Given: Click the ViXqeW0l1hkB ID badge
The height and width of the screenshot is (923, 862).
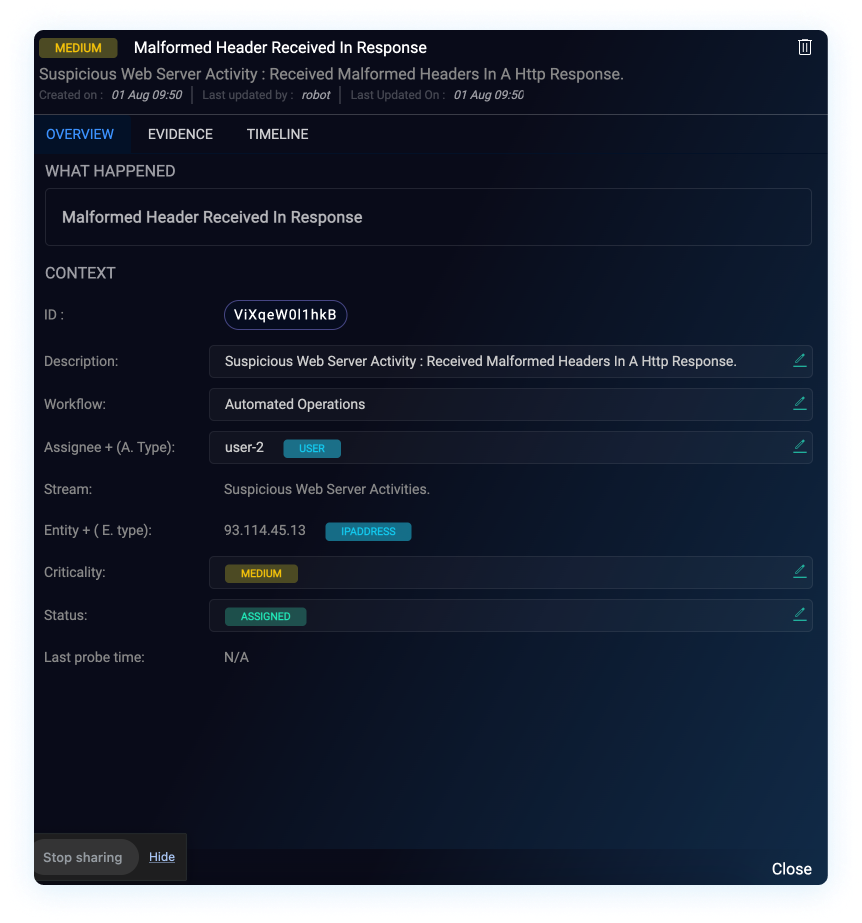Looking at the screenshot, I should tap(285, 315).
